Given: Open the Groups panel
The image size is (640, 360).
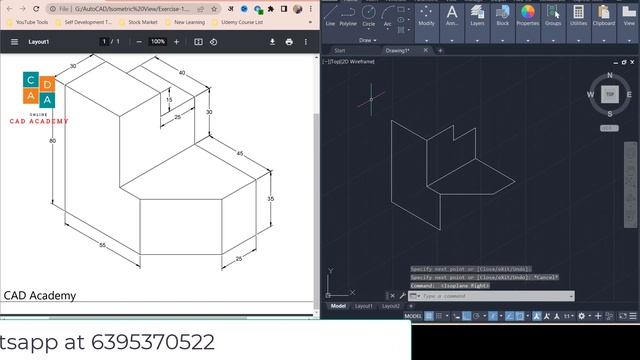Looking at the screenshot, I should pyautogui.click(x=553, y=16).
